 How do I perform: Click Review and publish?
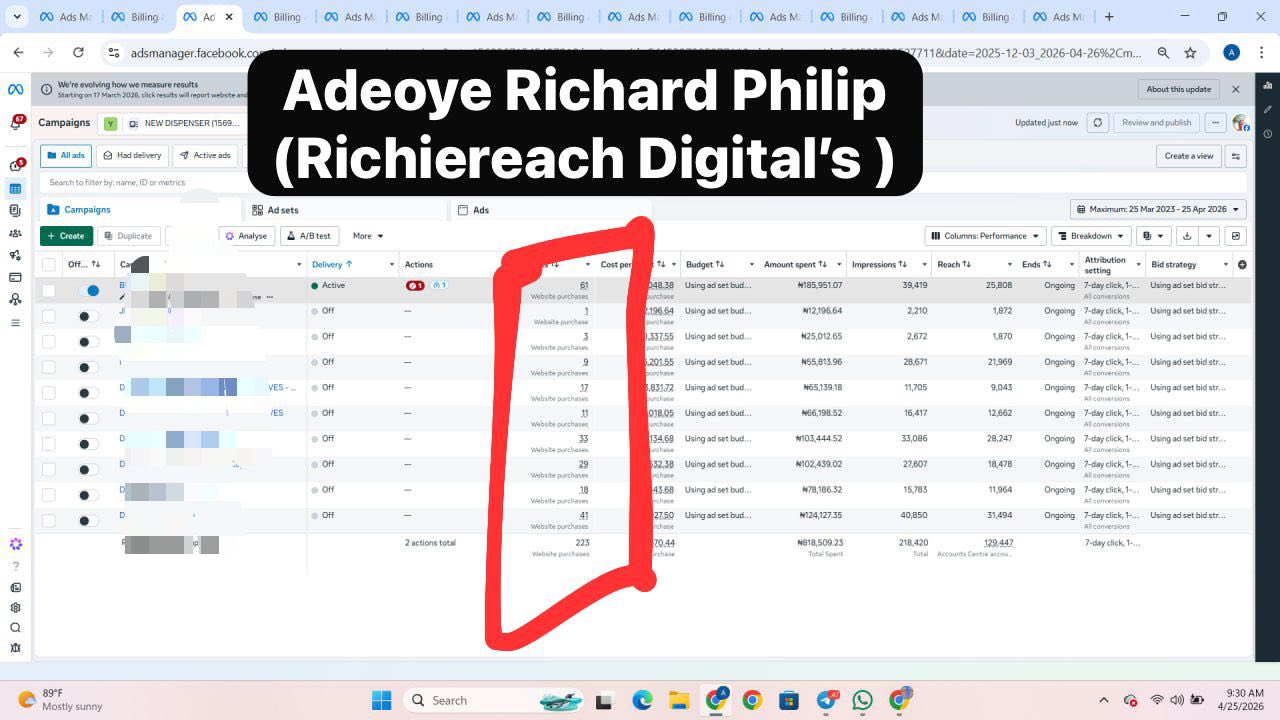[1156, 123]
